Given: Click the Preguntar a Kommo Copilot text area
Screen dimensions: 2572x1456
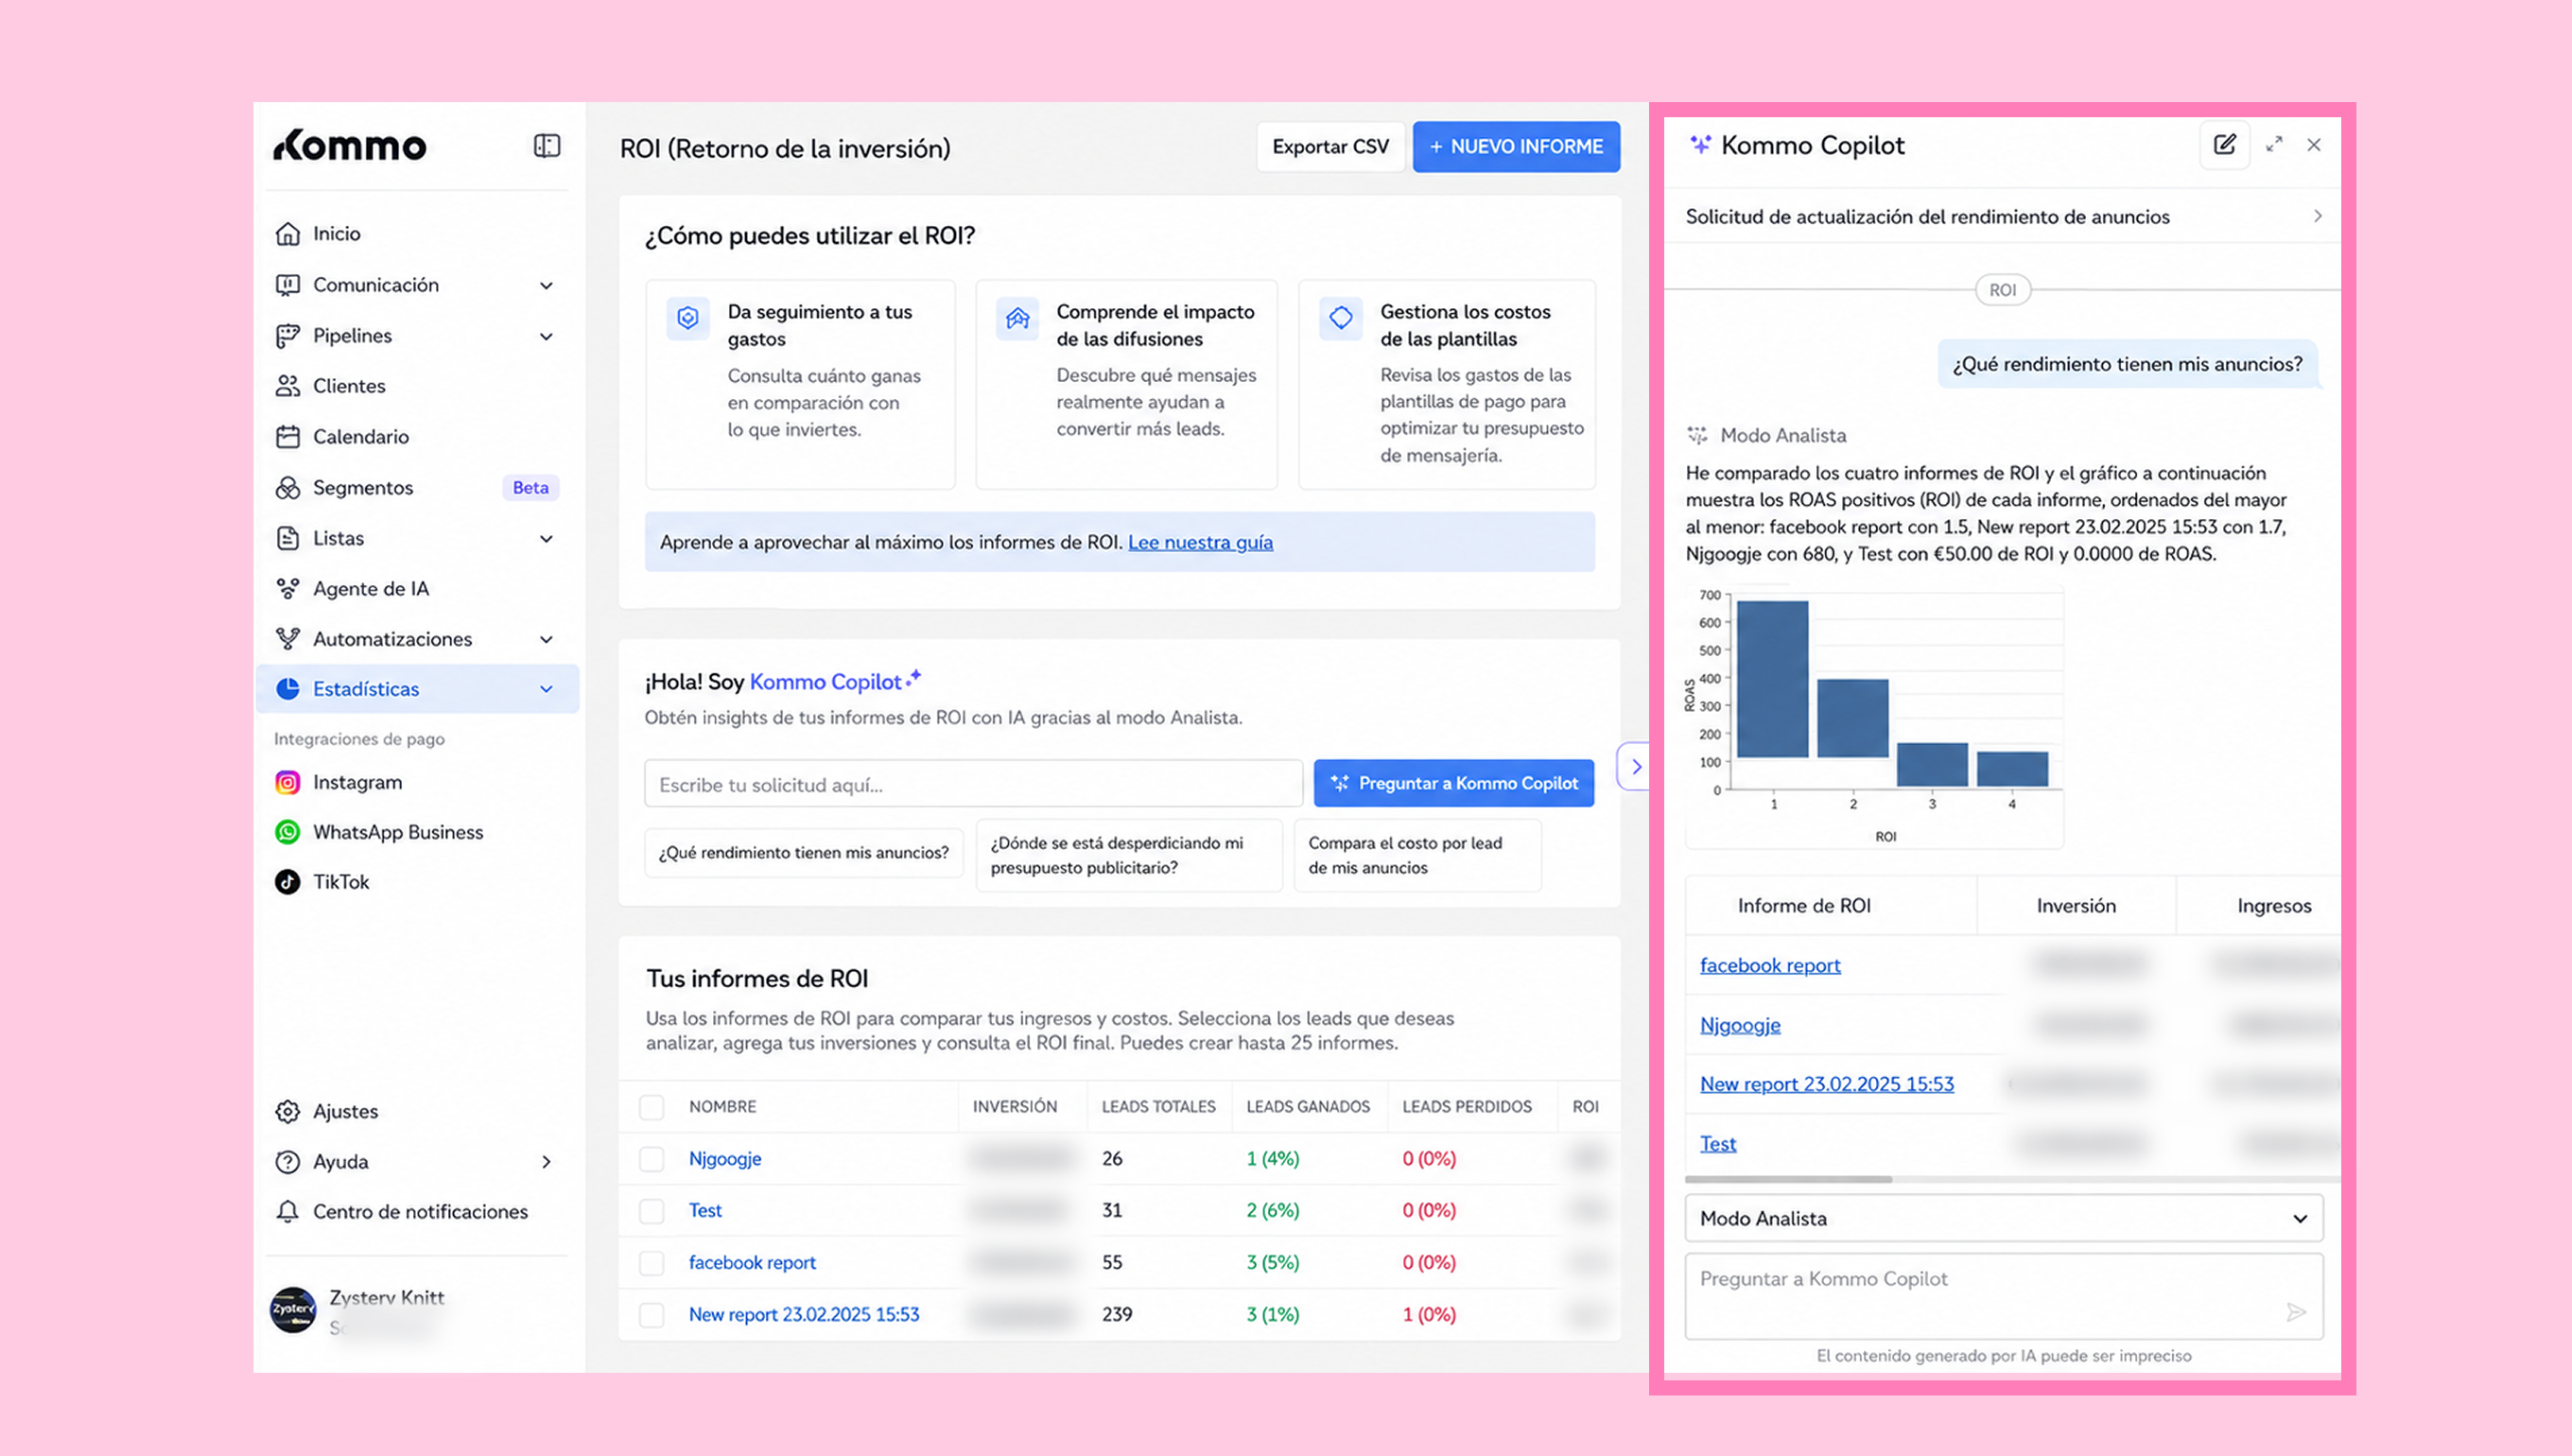Looking at the screenshot, I should pos(2004,1296).
